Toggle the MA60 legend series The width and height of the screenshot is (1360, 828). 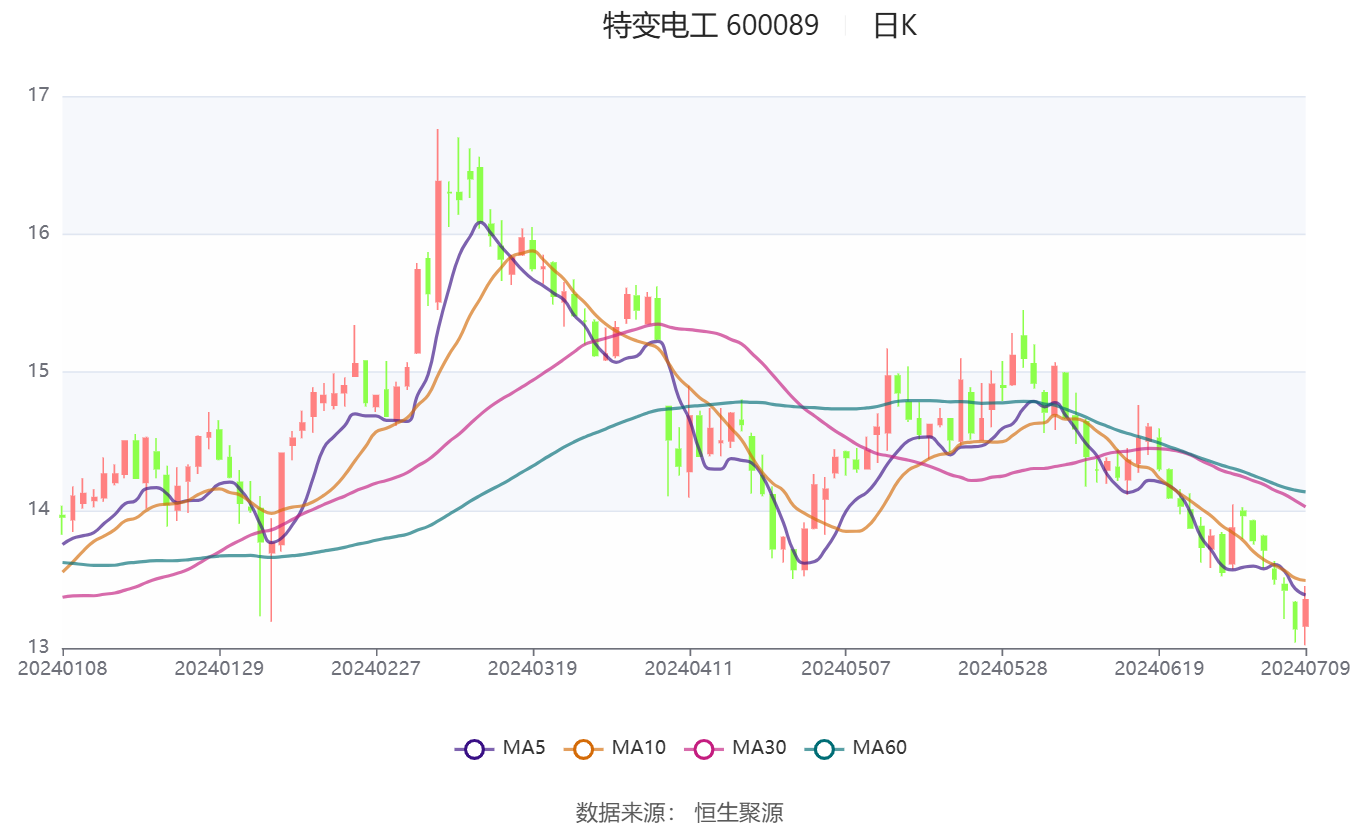coord(856,747)
